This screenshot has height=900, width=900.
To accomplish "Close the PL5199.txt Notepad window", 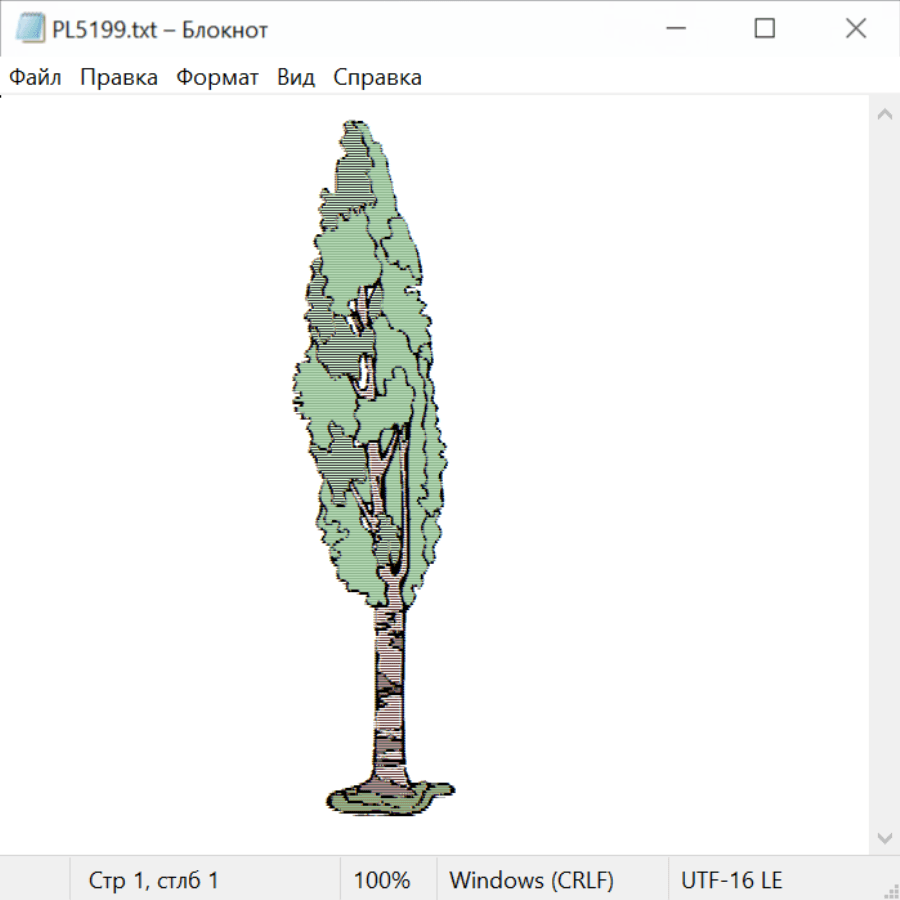I will (855, 29).
